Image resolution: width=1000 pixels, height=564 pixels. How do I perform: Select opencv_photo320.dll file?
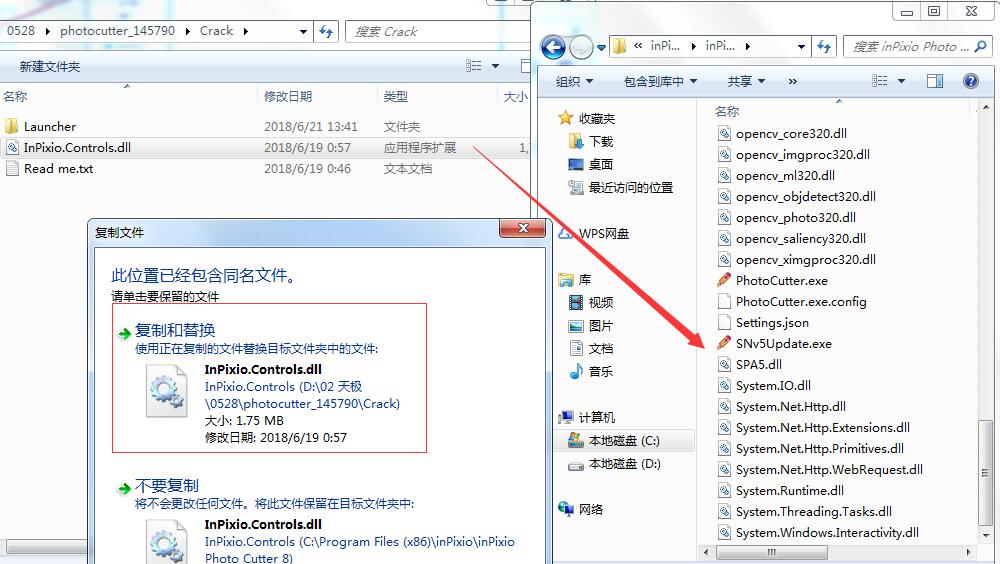(x=795, y=218)
